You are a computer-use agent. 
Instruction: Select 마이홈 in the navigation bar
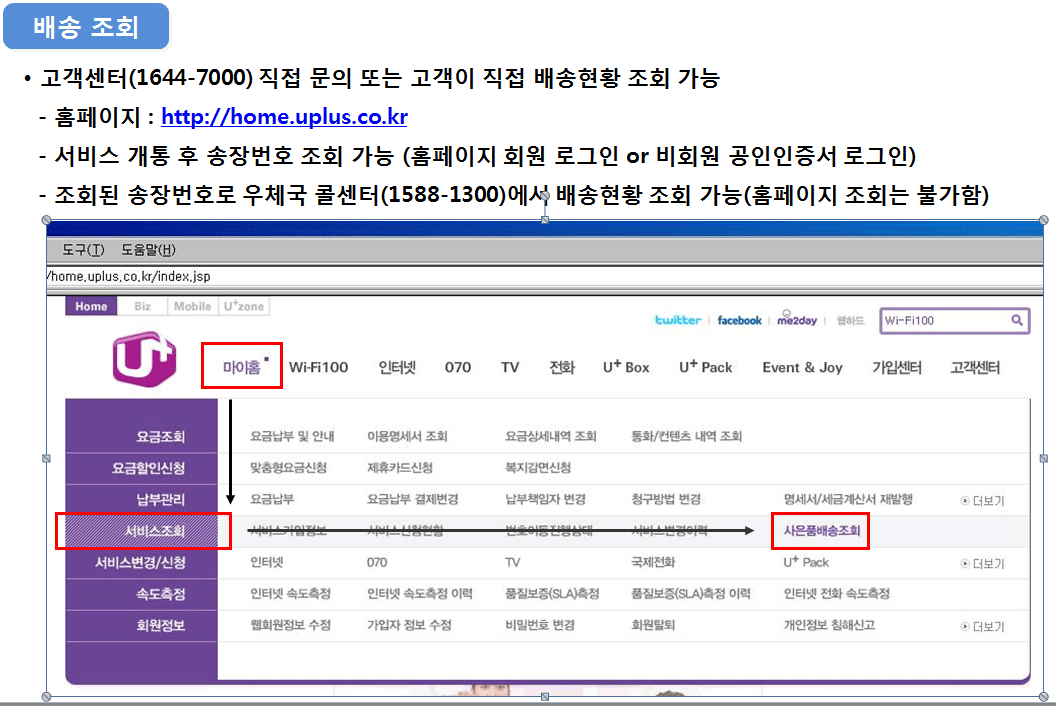coord(242,367)
